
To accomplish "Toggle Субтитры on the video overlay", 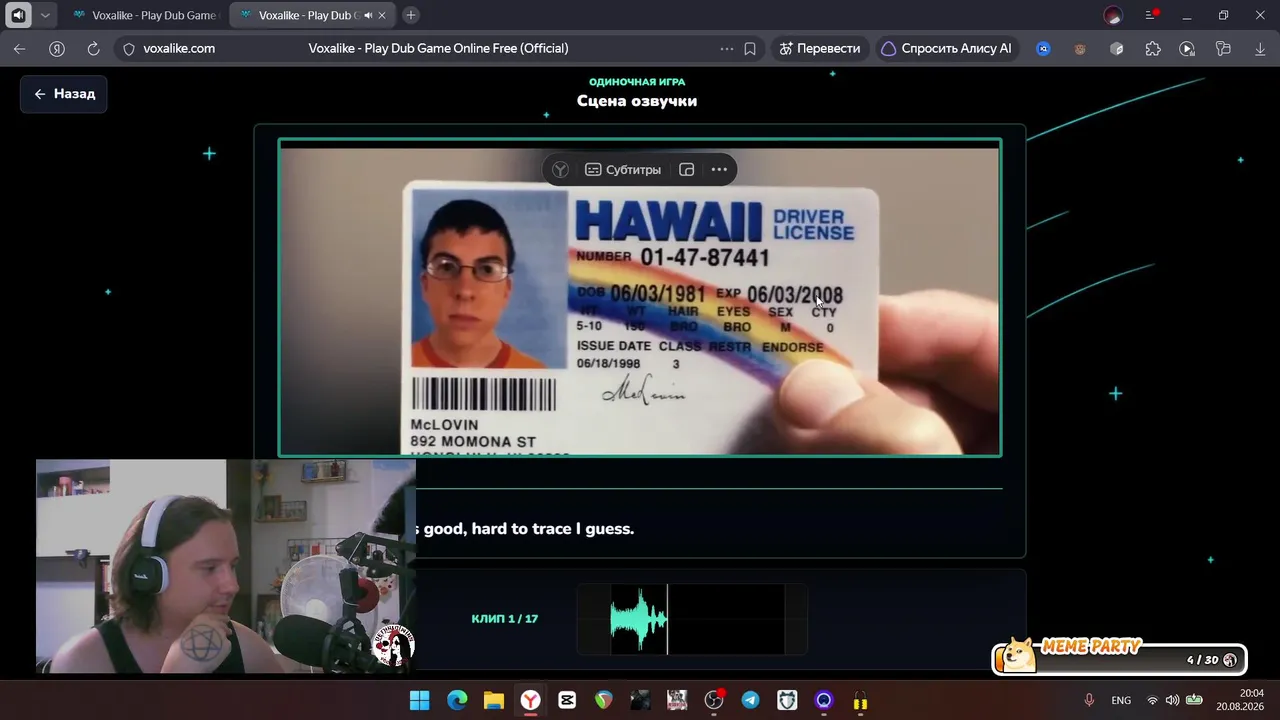I will (623, 170).
